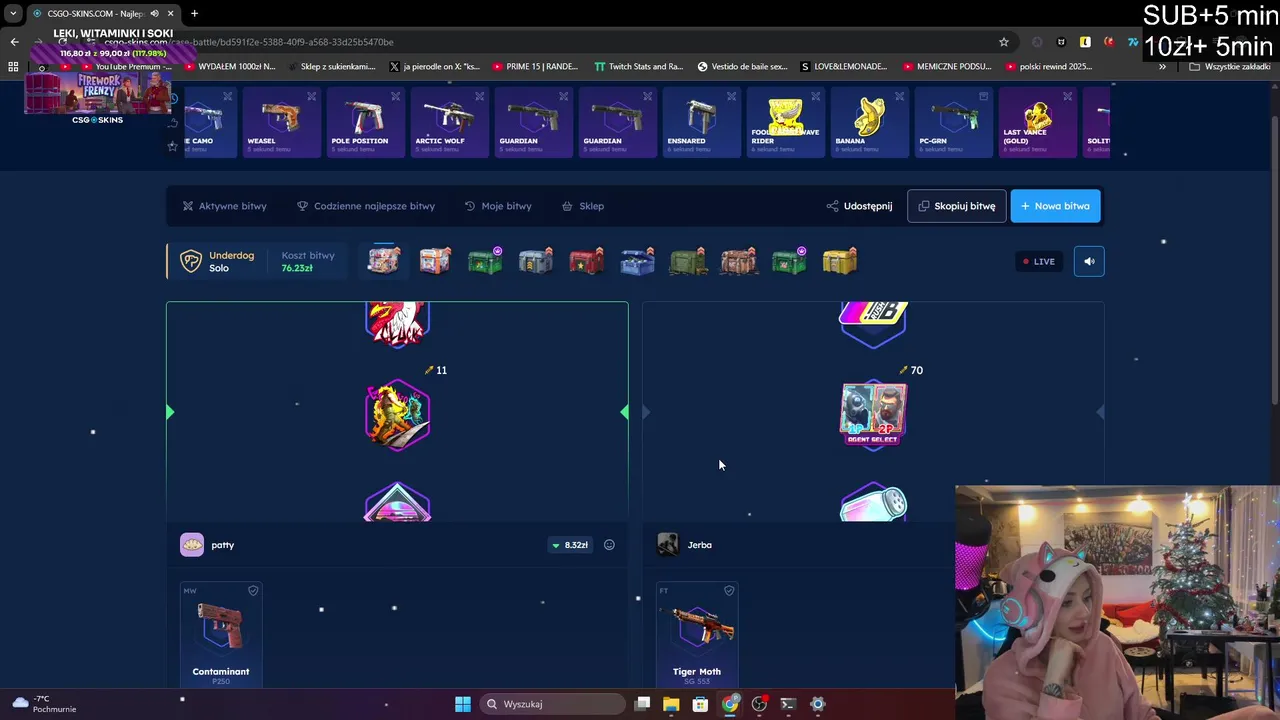The width and height of the screenshot is (1280, 720).
Task: Open the LAST VANCE (GOLD) drop card
Action: pyautogui.click(x=1037, y=123)
